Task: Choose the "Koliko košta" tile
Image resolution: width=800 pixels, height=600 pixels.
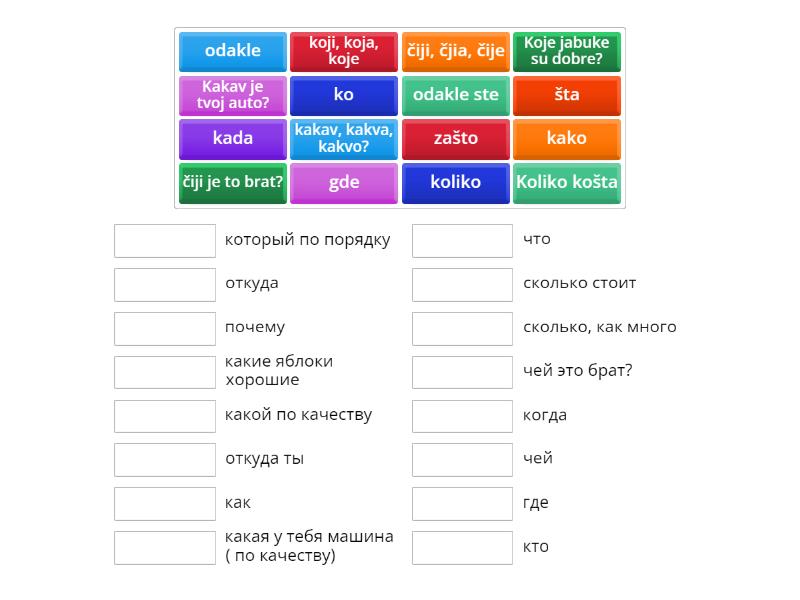Action: pos(566,183)
